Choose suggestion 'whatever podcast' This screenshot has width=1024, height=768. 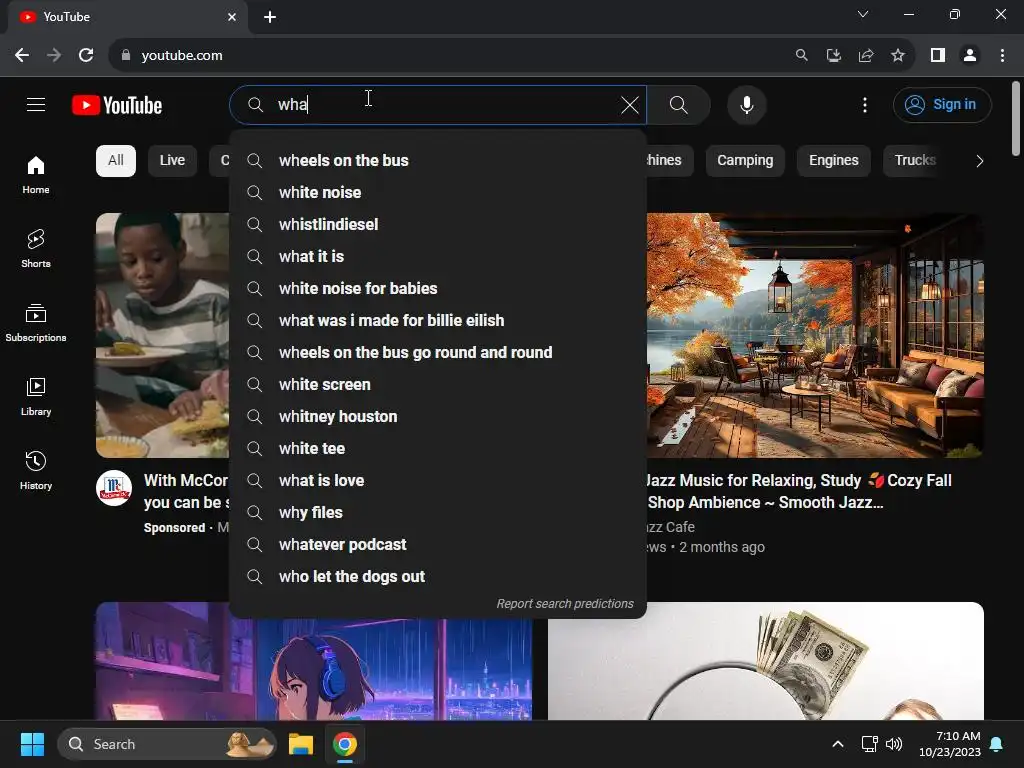(438, 544)
